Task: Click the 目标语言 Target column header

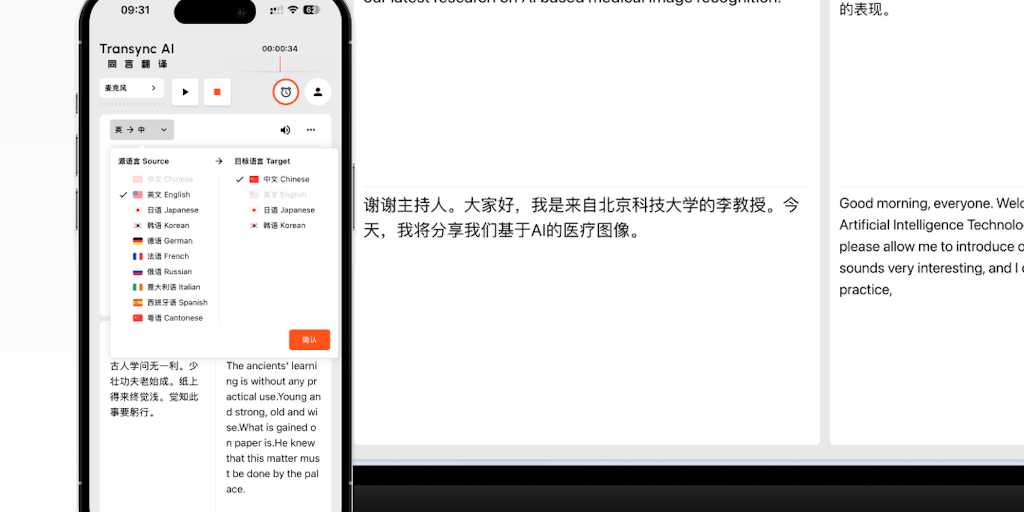Action: click(263, 161)
